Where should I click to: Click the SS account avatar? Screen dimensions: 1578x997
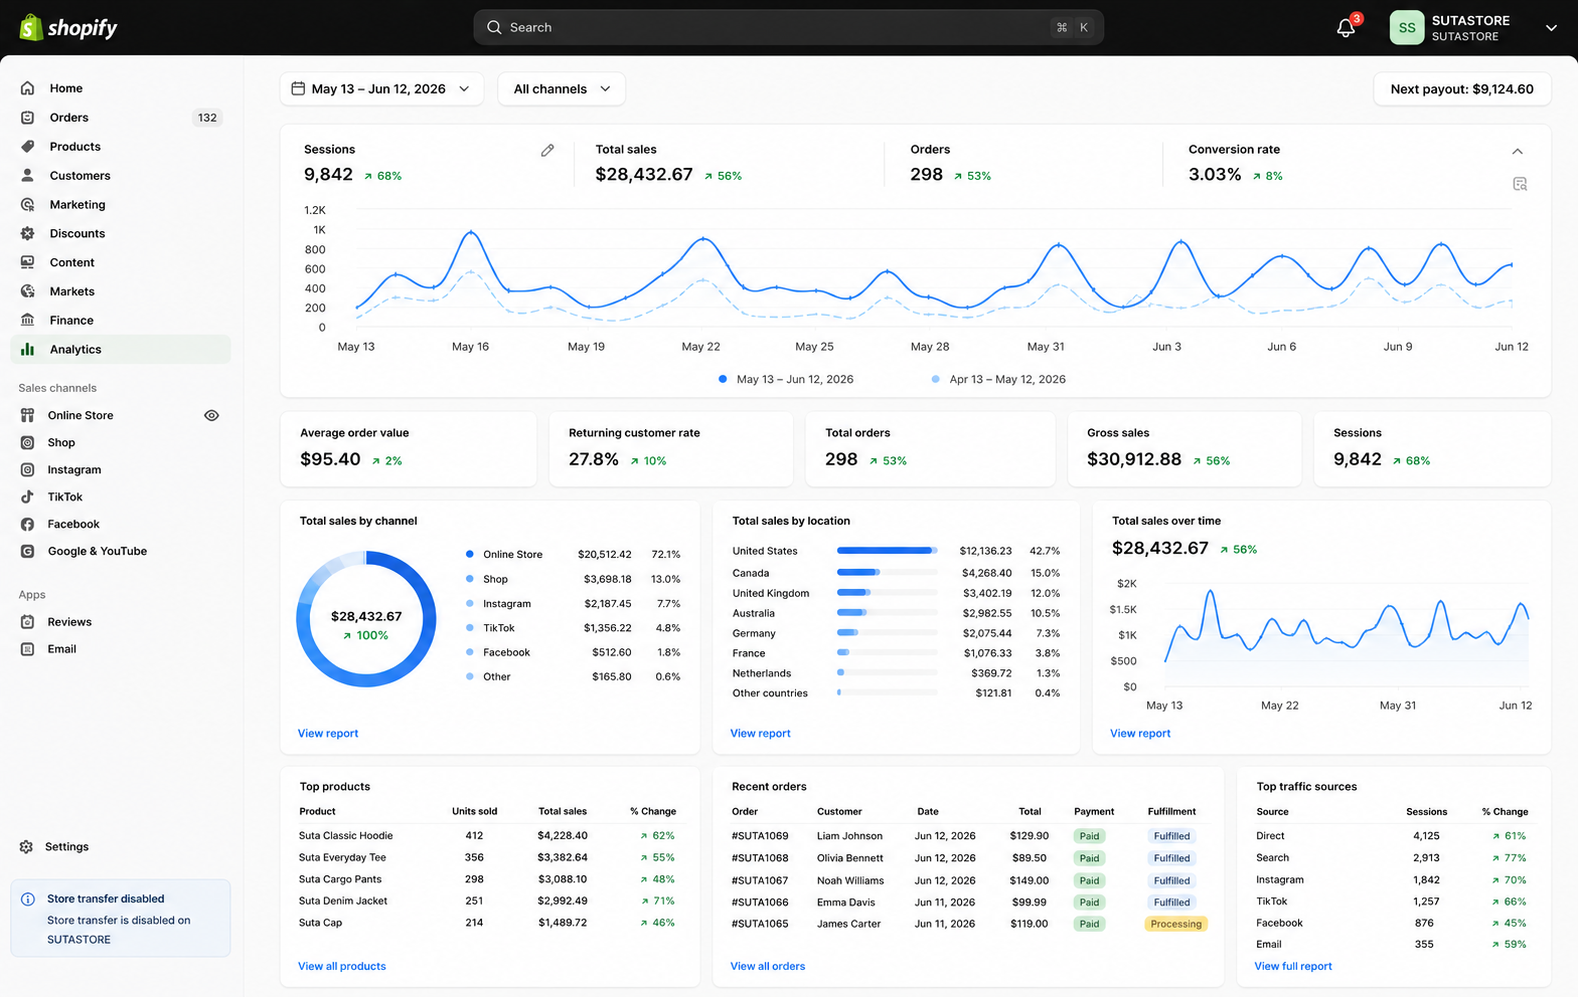point(1406,28)
